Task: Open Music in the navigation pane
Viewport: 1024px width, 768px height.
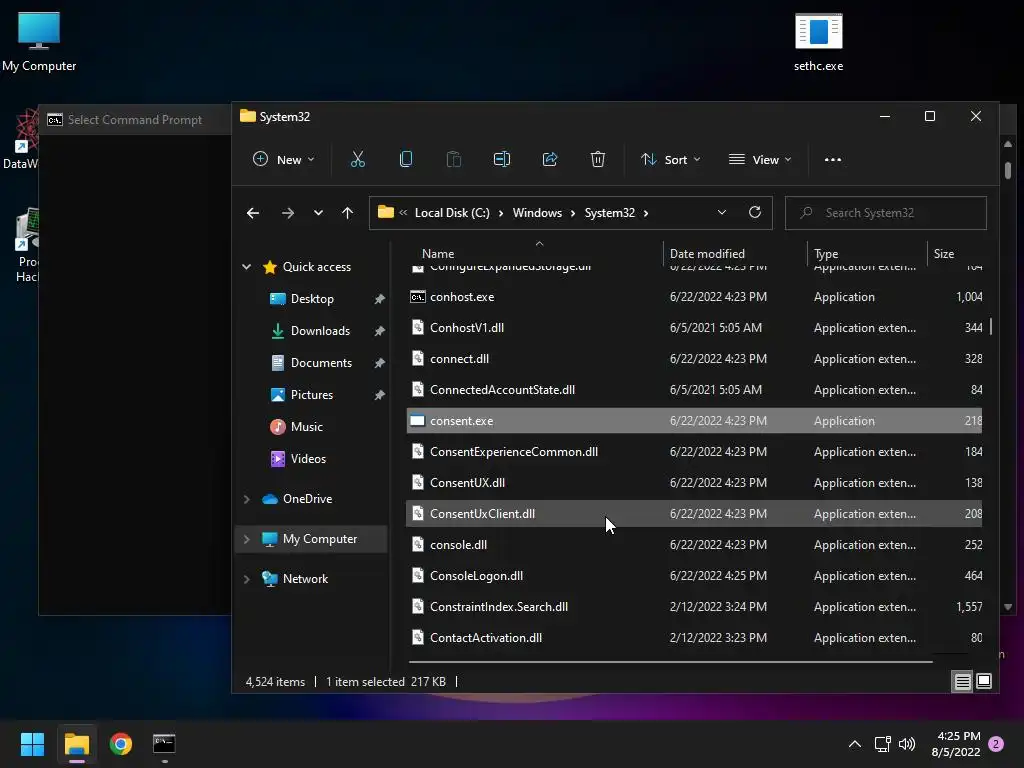Action: click(306, 426)
